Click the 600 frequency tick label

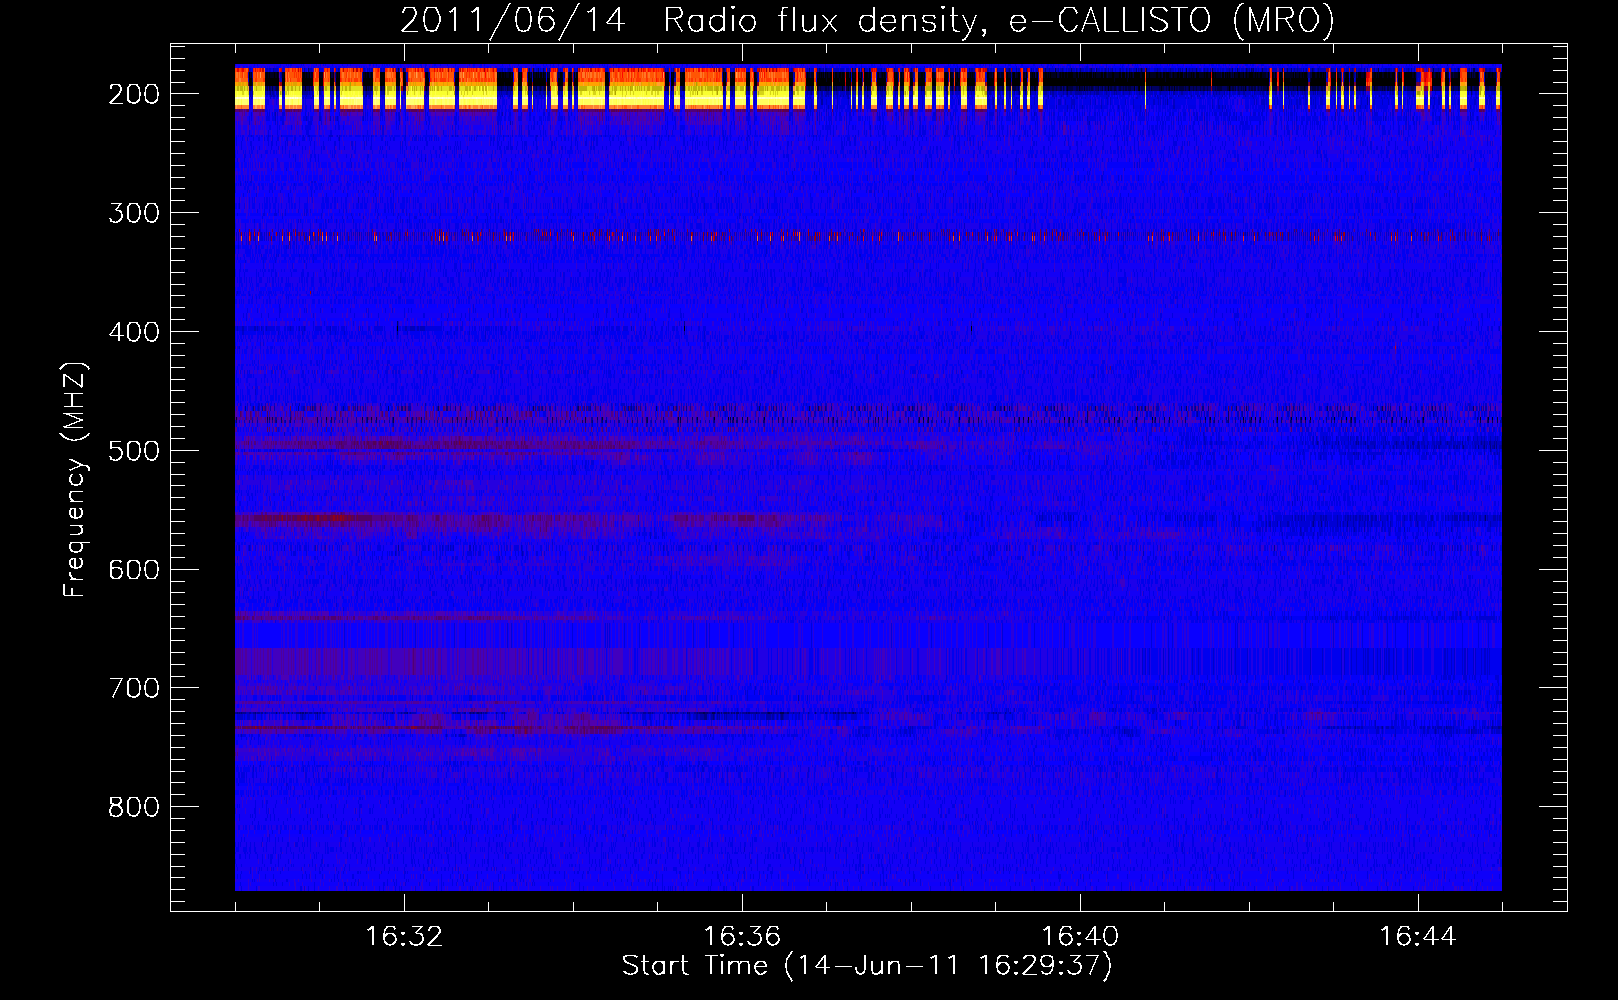tap(134, 570)
